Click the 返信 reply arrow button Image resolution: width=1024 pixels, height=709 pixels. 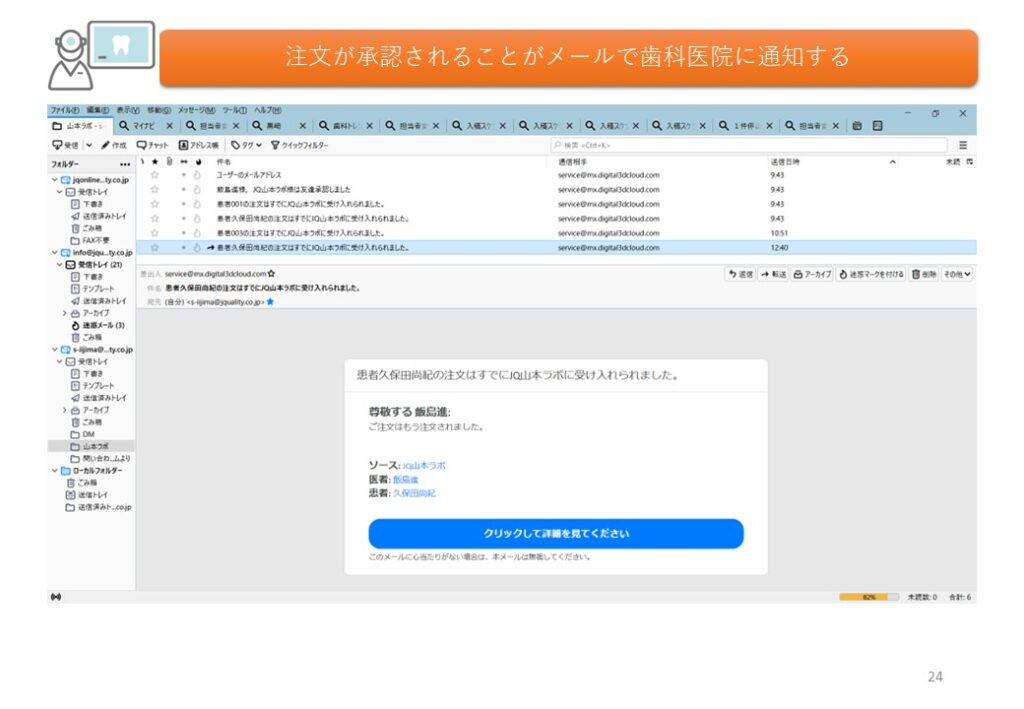[x=740, y=274]
